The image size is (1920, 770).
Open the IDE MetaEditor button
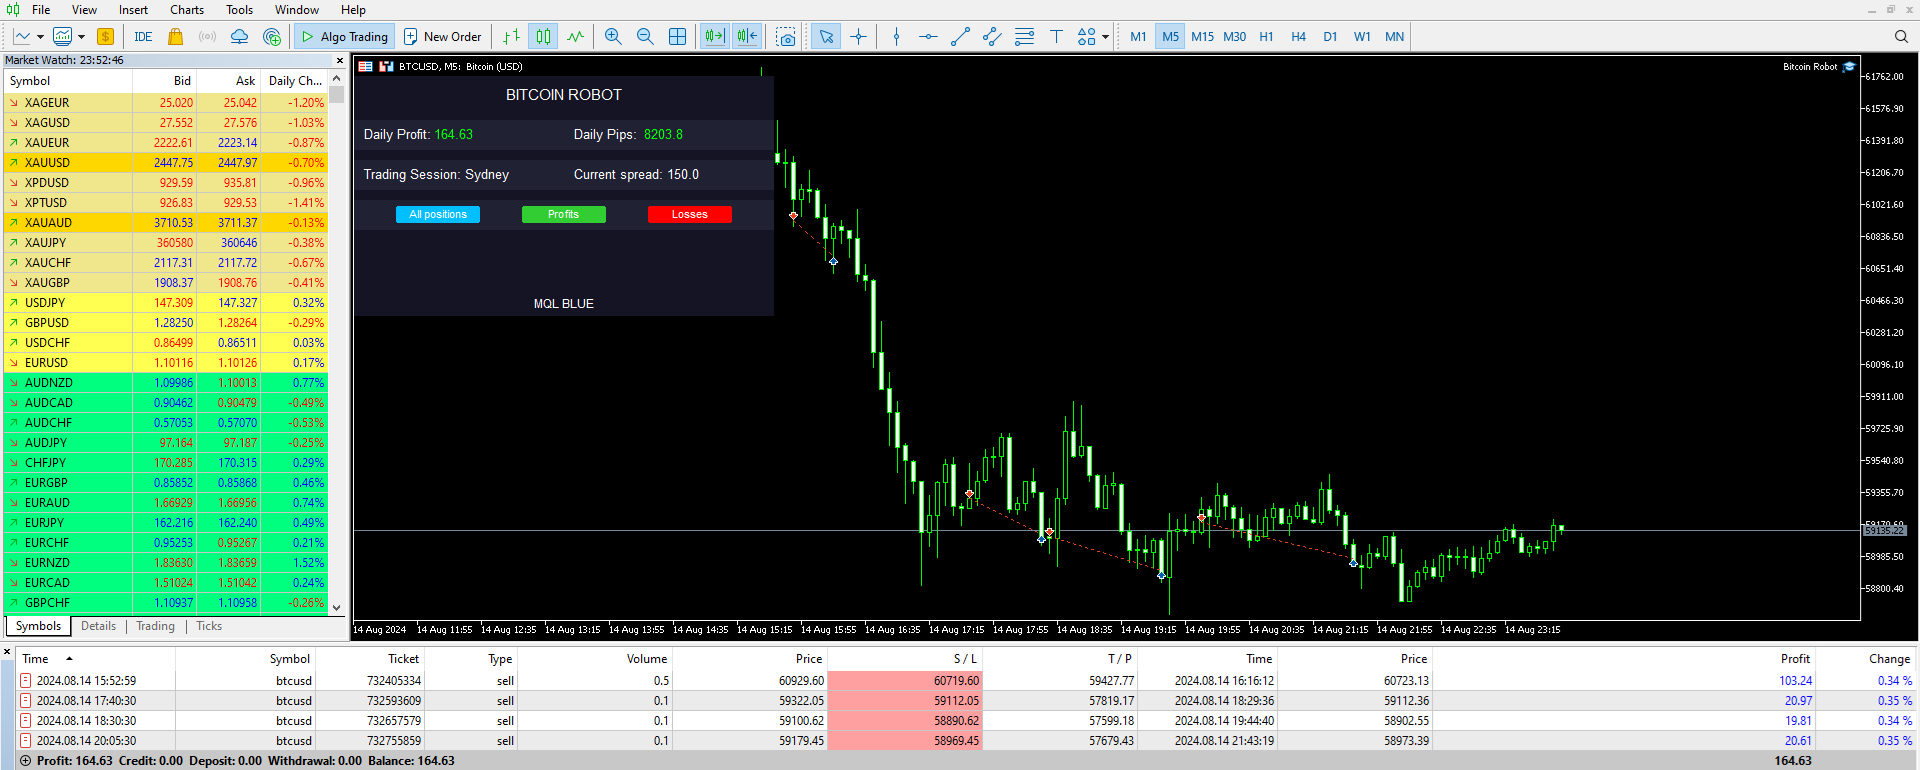[x=143, y=37]
